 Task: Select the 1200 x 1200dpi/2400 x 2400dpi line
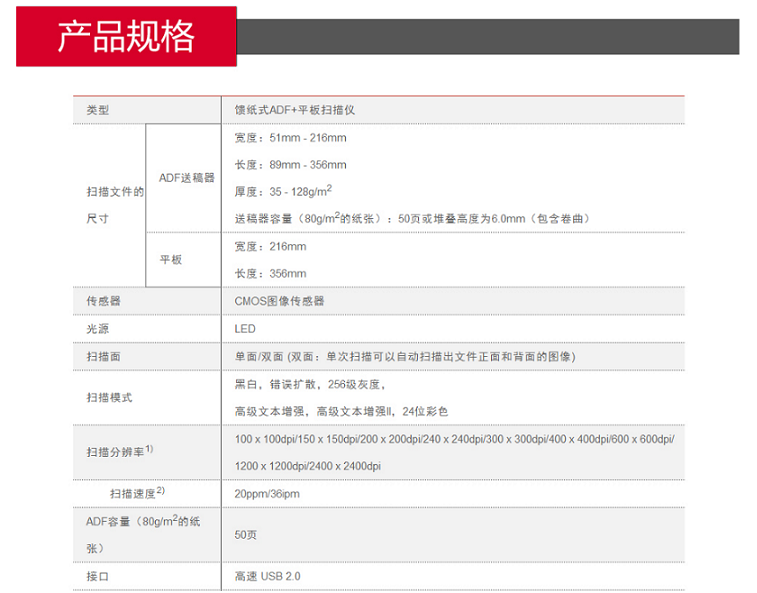(x=308, y=466)
